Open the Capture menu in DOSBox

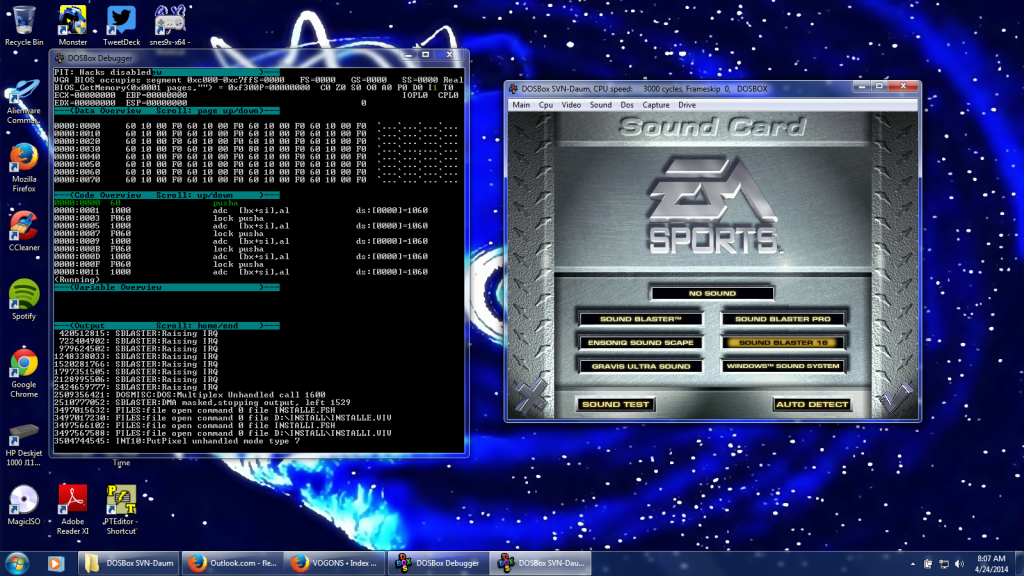click(656, 105)
